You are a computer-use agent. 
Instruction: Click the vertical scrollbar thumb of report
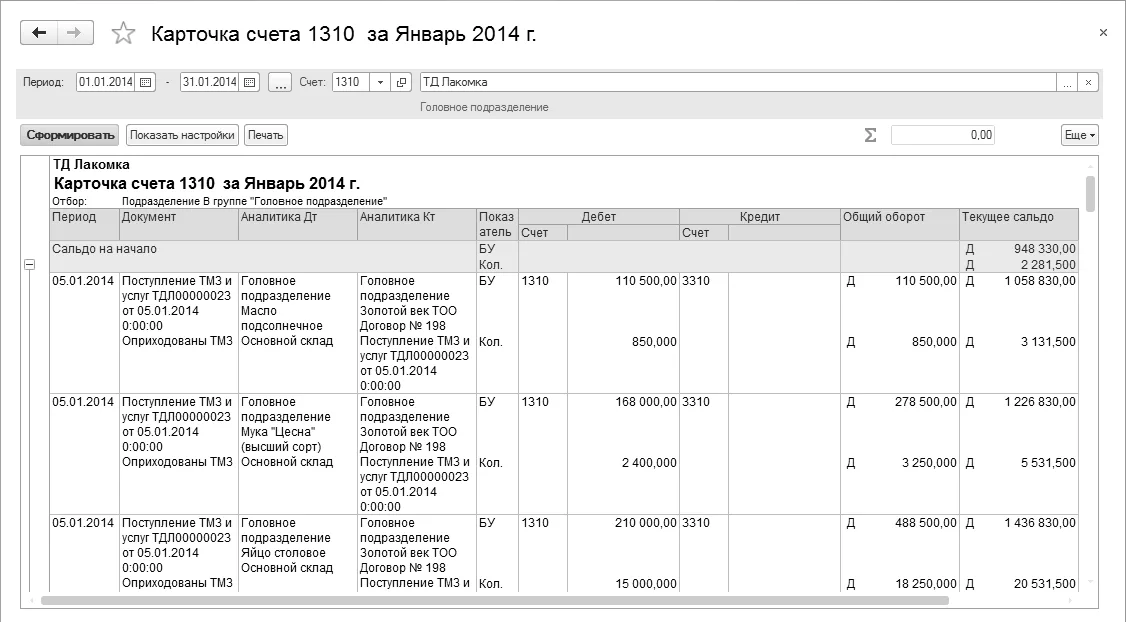coord(1090,194)
